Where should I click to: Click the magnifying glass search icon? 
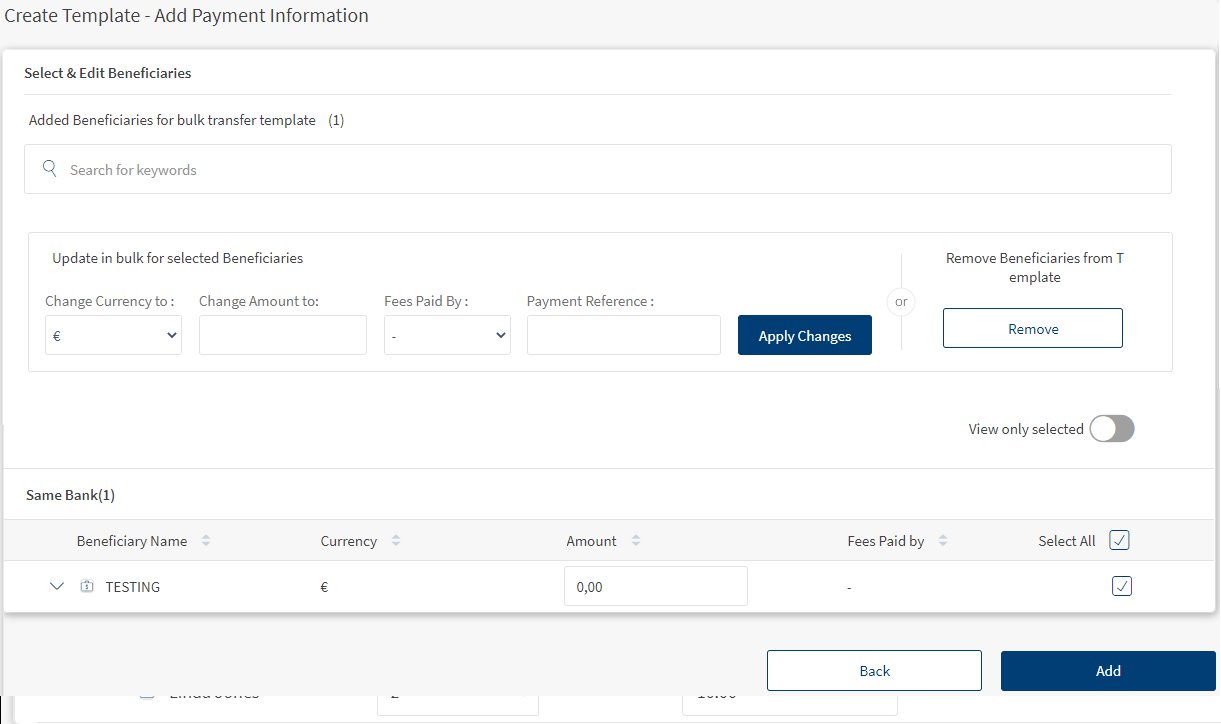click(50, 169)
